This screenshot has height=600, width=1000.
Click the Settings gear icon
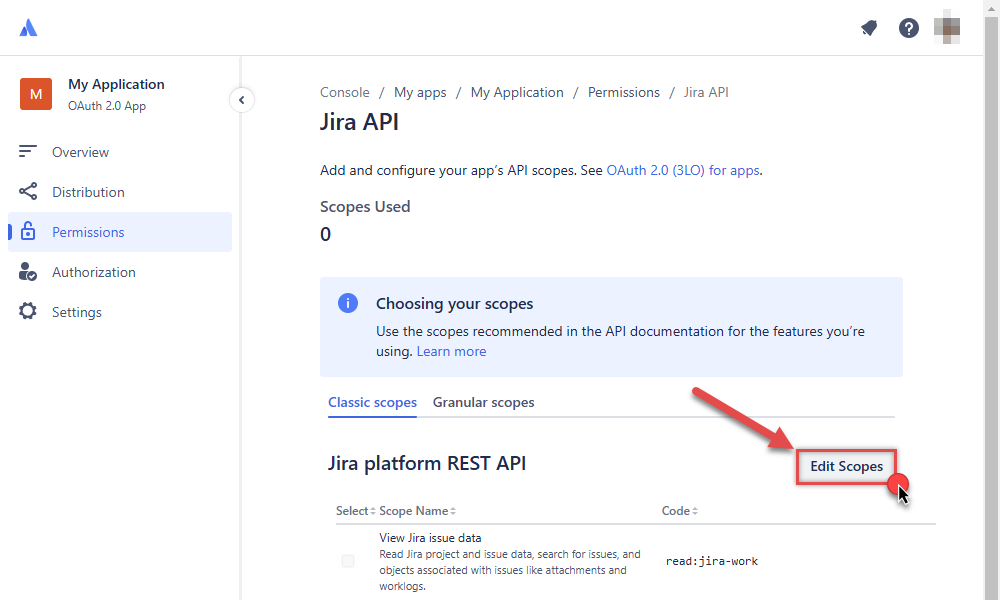coord(27,311)
